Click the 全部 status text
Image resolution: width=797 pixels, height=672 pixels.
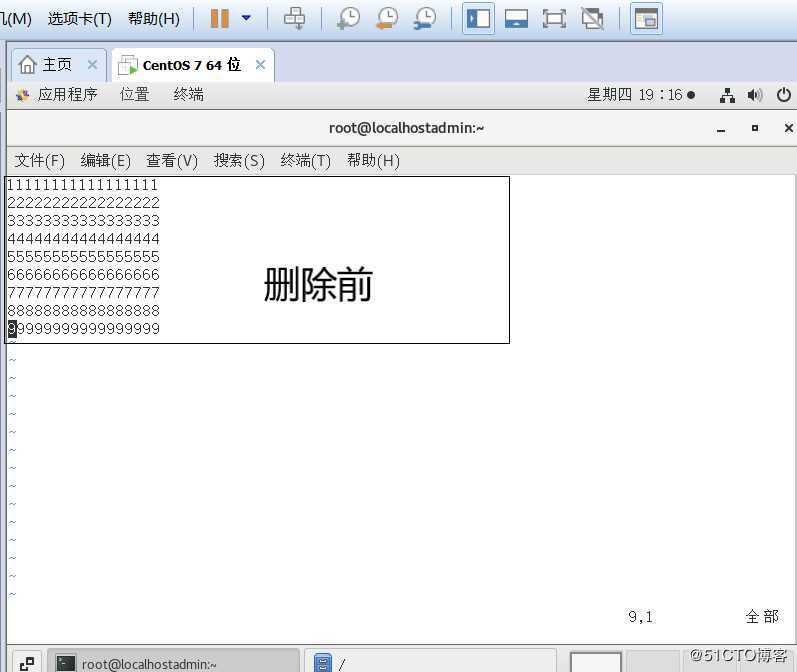[762, 617]
